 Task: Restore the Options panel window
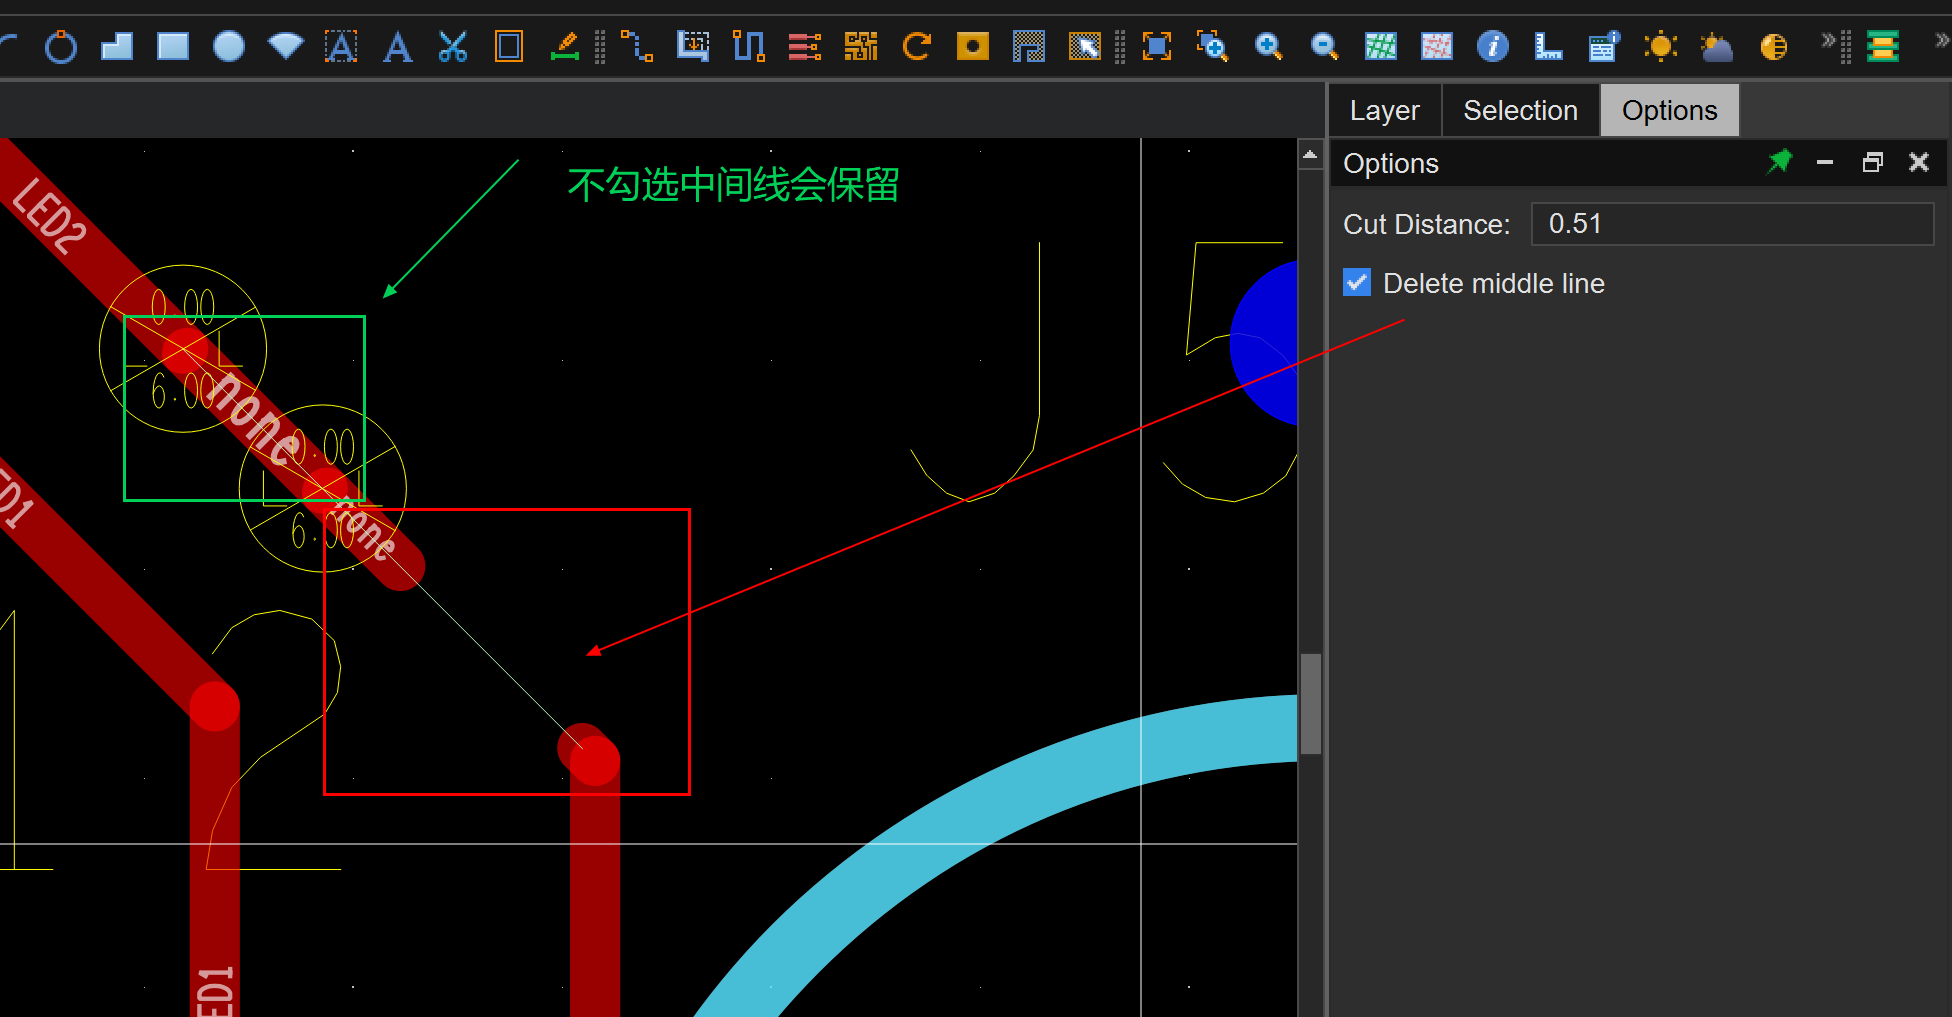click(x=1872, y=162)
